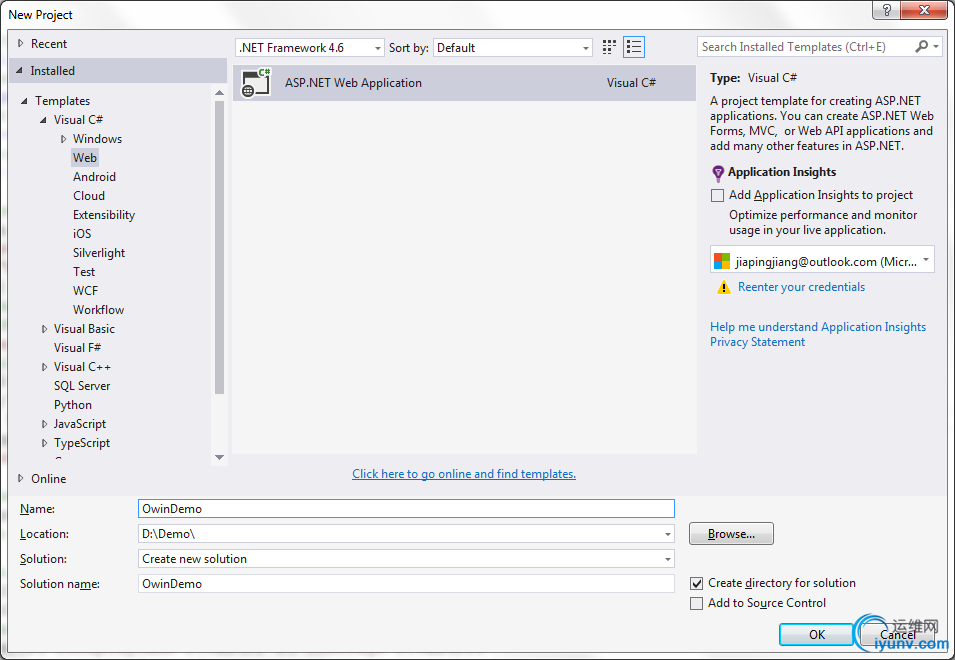The image size is (955, 660).
Task: Close the New Project dialog
Action: pos(924,10)
